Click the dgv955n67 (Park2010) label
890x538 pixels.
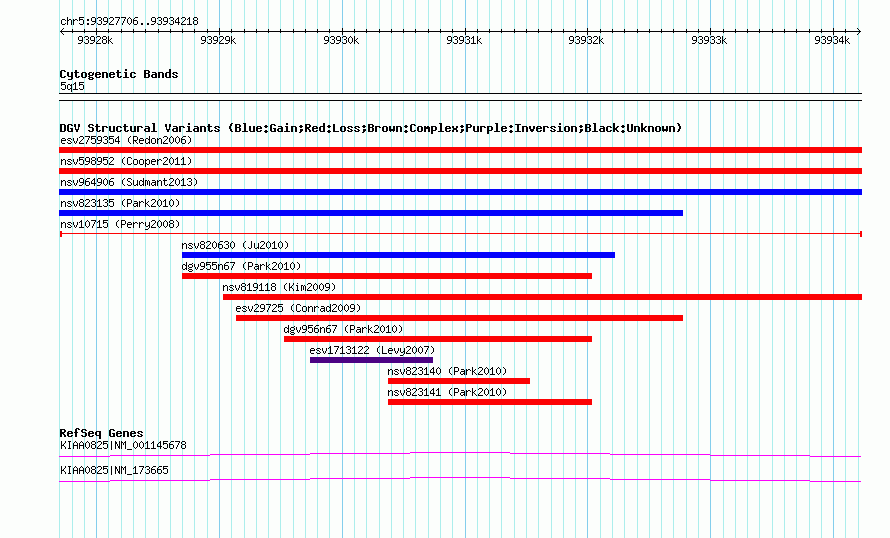click(x=241, y=266)
